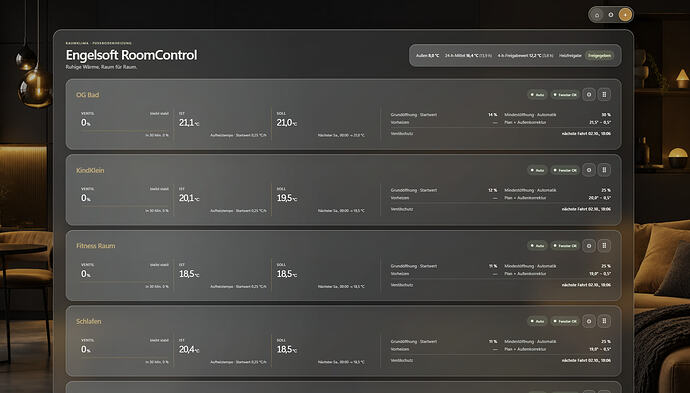Click the Schlafen room title
Screen dimensions: 690x393
(88, 321)
